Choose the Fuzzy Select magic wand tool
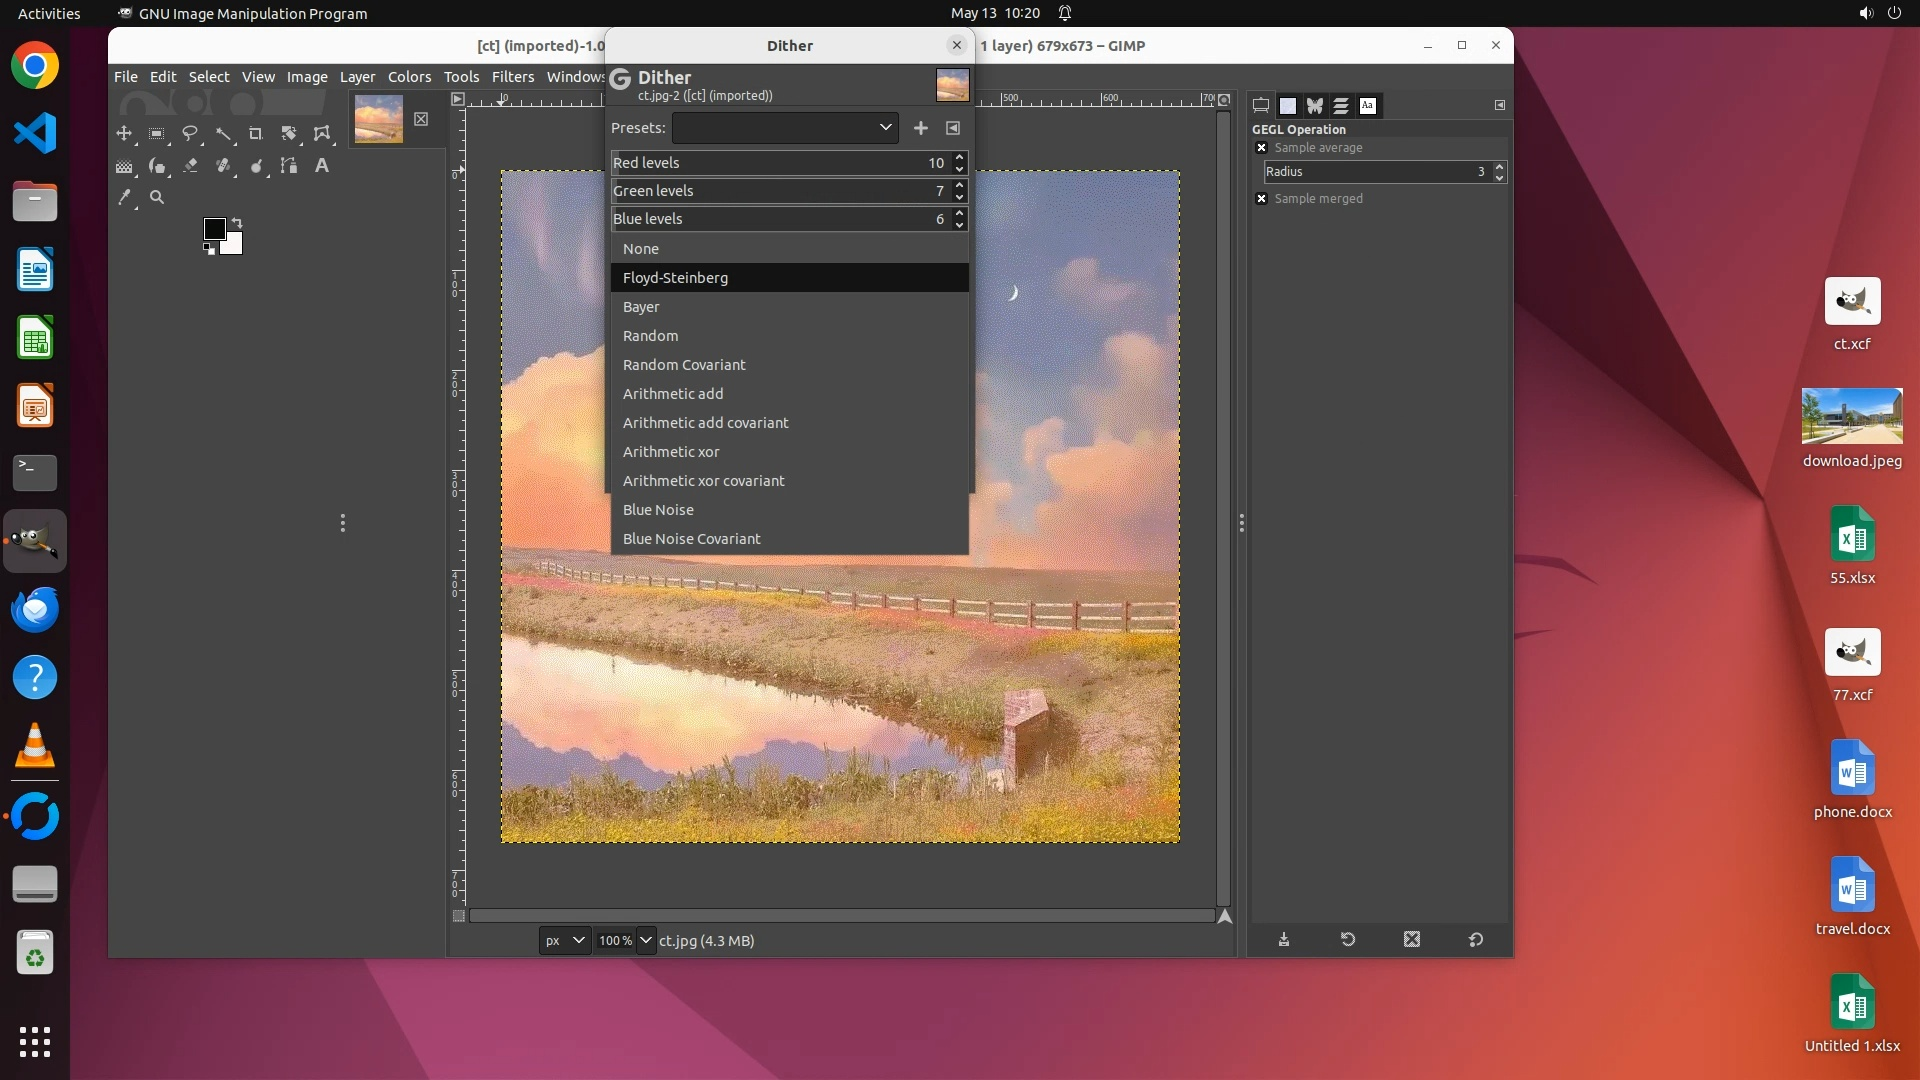 pos(223,133)
